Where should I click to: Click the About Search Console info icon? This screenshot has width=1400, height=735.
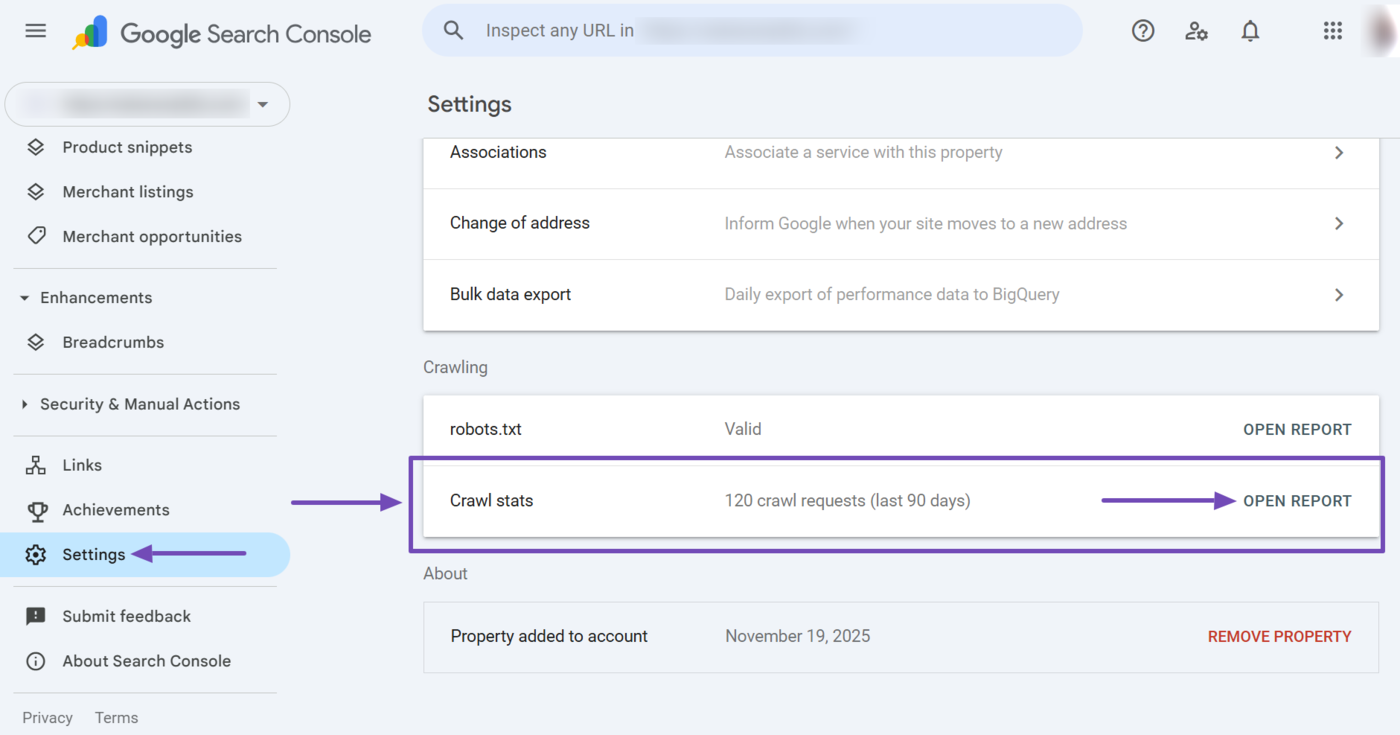(36, 660)
